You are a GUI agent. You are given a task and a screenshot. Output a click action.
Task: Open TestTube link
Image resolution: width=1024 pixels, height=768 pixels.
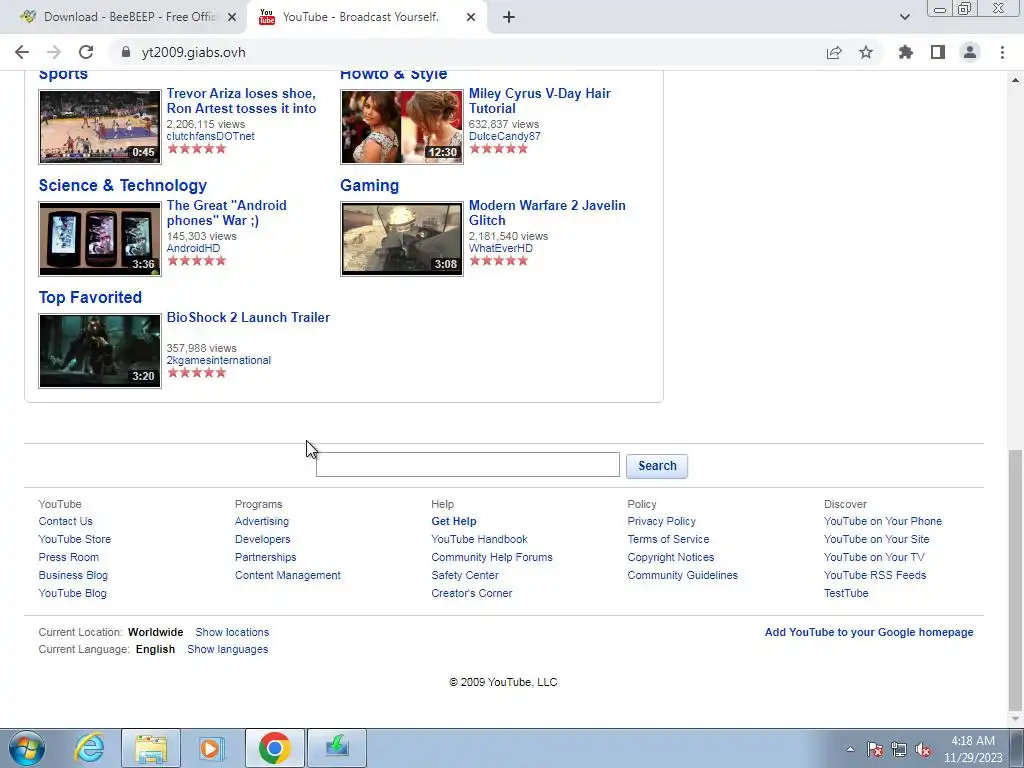pyautogui.click(x=846, y=593)
